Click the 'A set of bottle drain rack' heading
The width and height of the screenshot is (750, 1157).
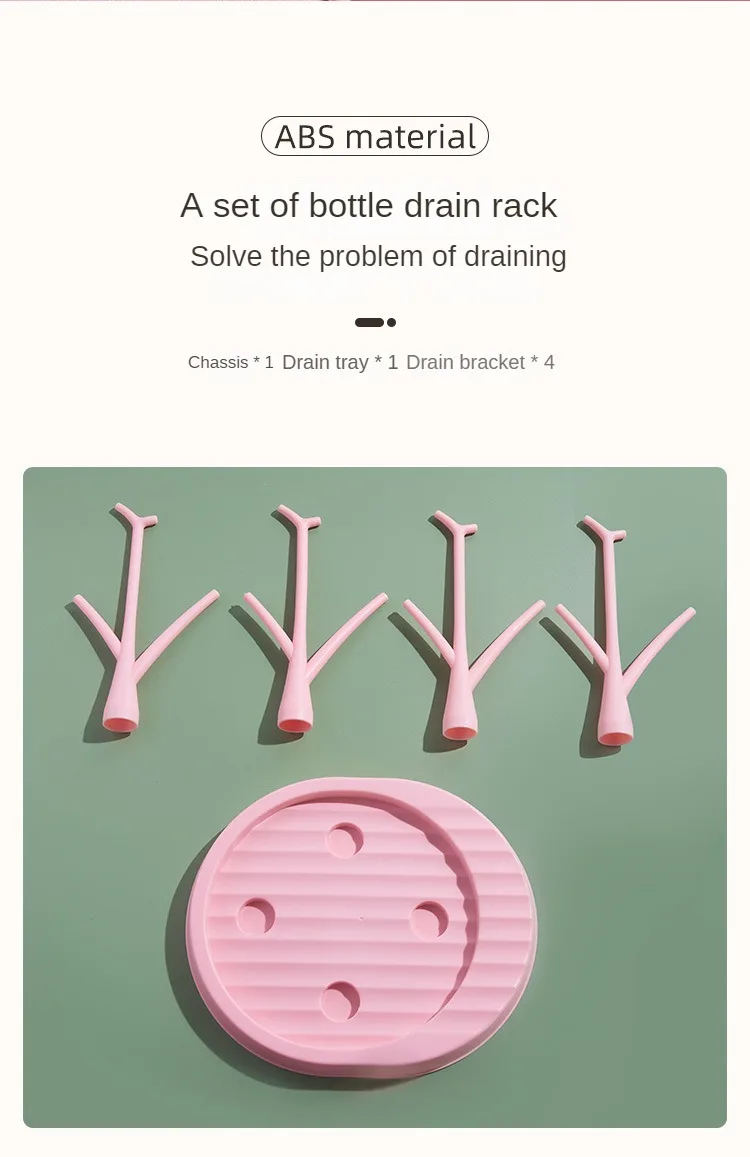pos(368,205)
